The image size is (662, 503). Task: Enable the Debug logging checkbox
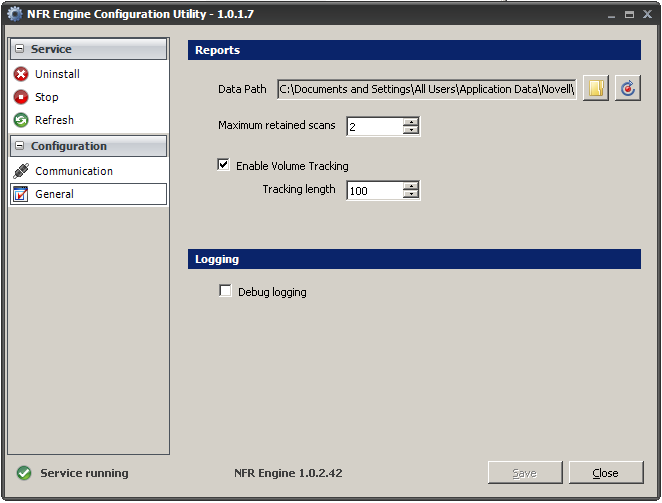click(x=225, y=291)
